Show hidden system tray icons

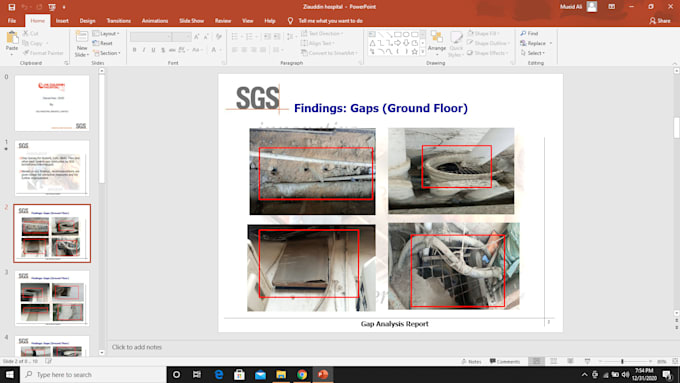585,374
